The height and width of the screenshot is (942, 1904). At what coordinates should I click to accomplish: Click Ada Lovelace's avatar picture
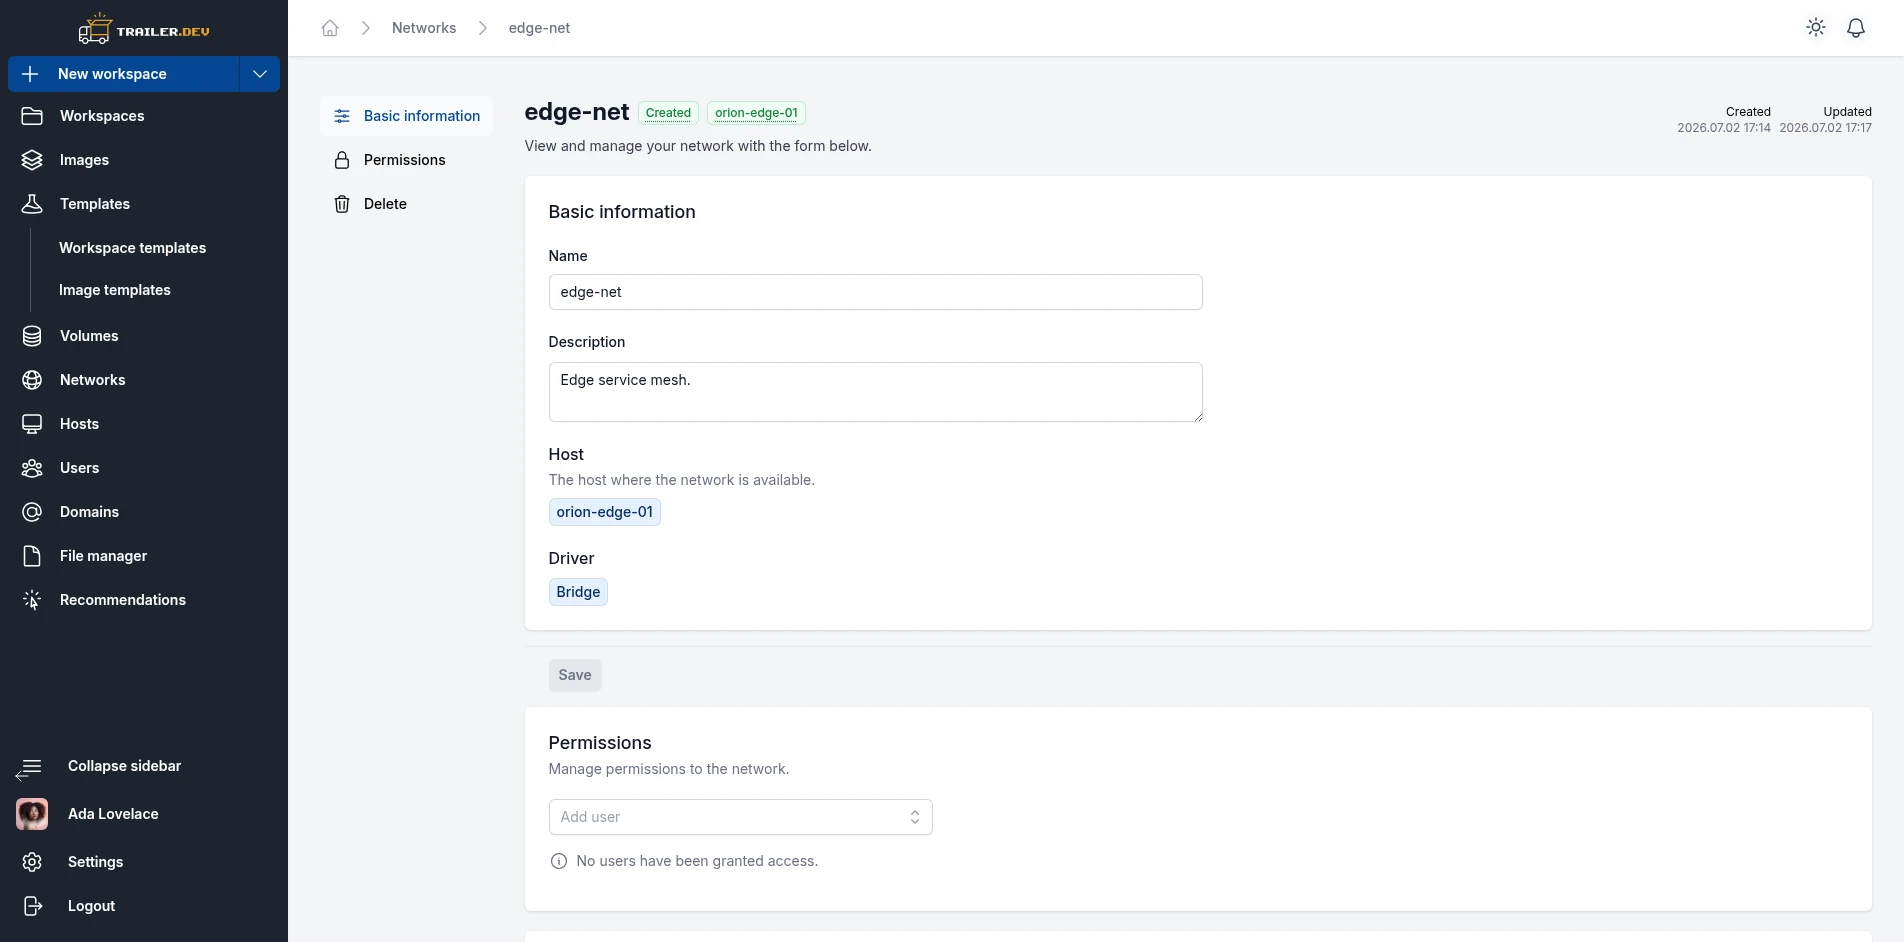click(32, 814)
